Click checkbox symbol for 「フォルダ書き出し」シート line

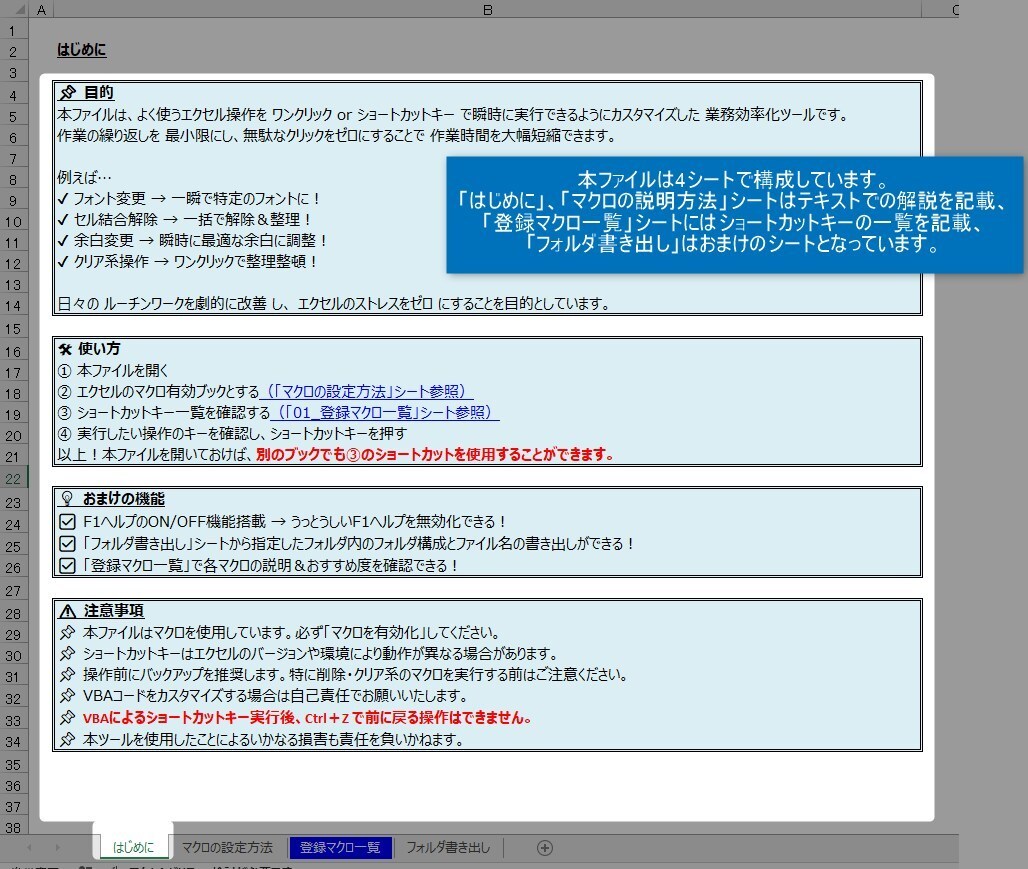point(67,543)
